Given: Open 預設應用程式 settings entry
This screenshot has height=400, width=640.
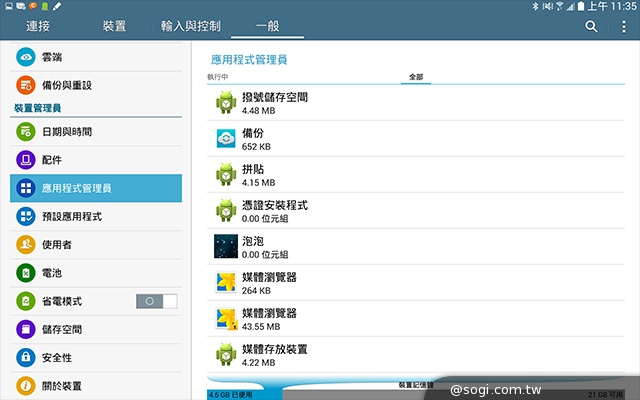Looking at the screenshot, I should (96, 216).
